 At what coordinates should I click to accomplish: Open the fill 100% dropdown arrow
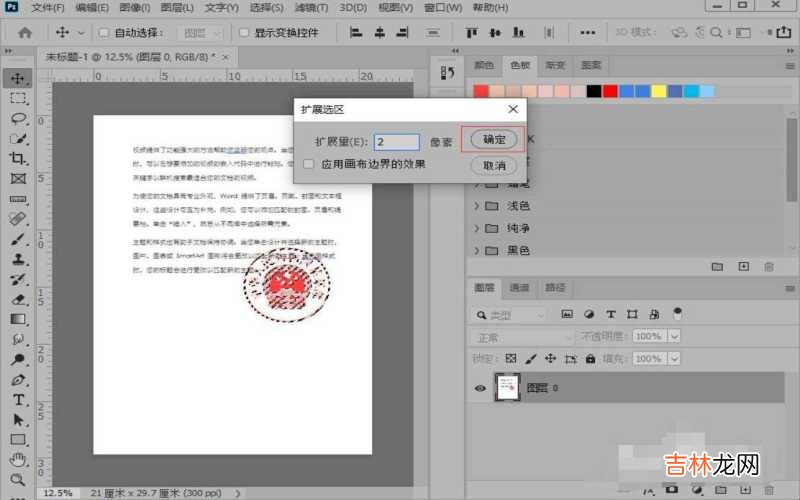[674, 359]
